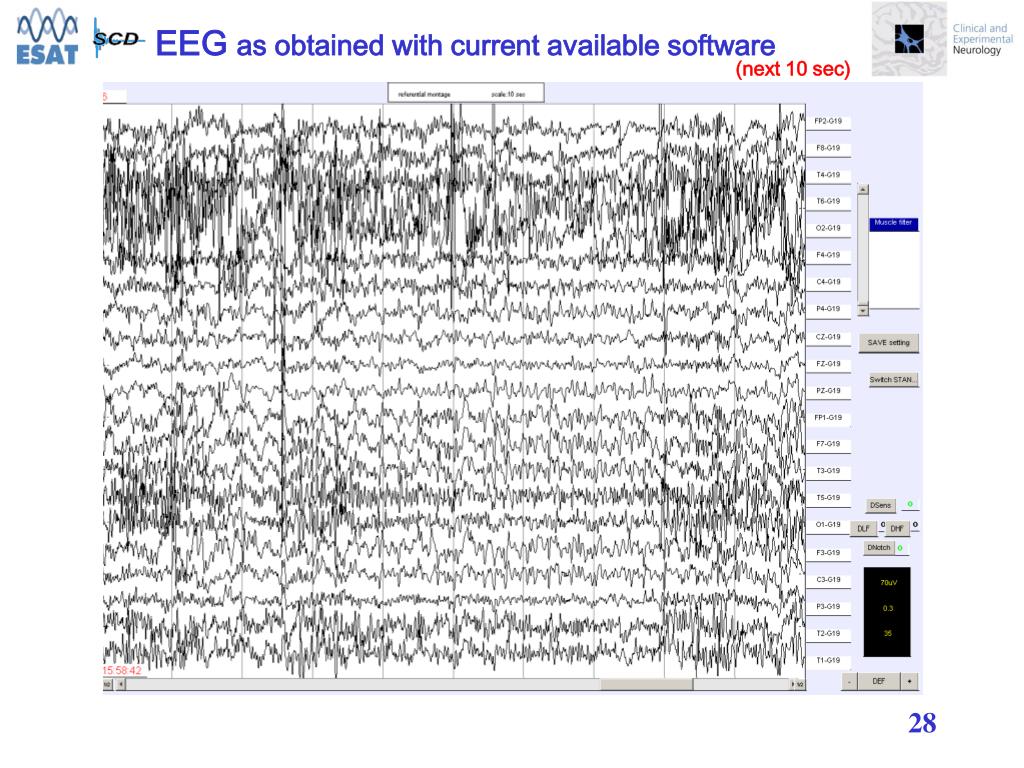Click the filter list vertical scrollbar track

[x=863, y=249]
